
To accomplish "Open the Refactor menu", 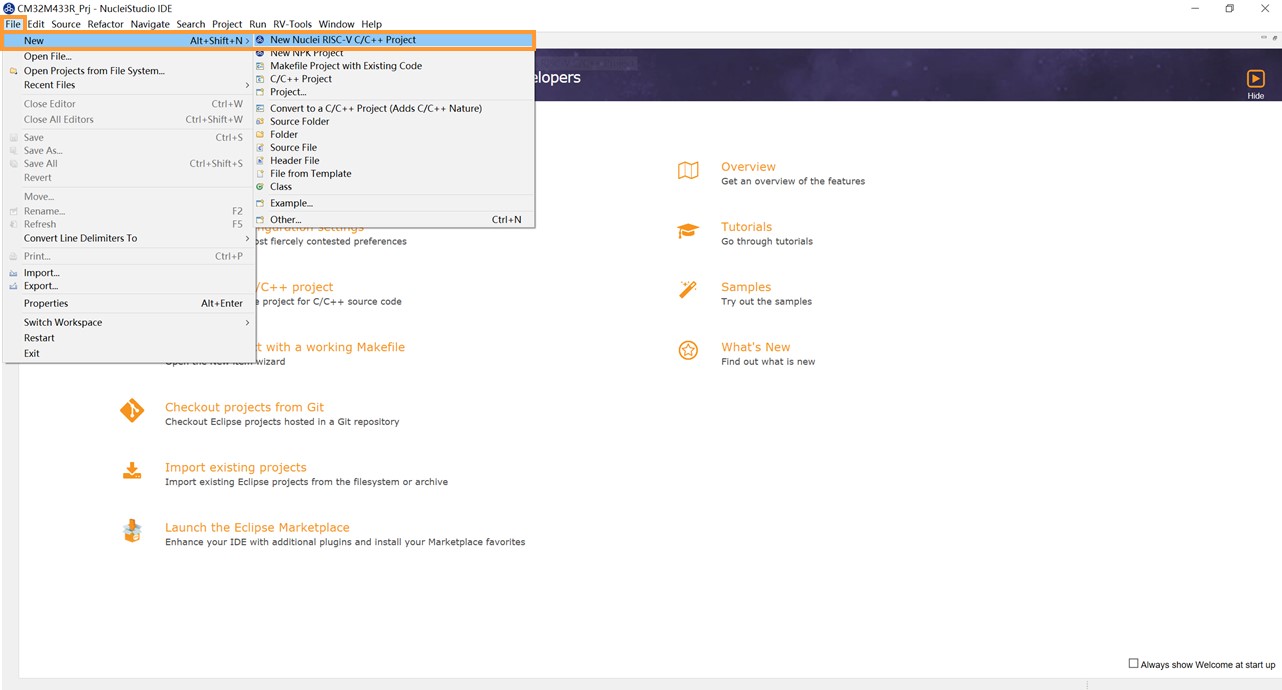I will pos(106,24).
